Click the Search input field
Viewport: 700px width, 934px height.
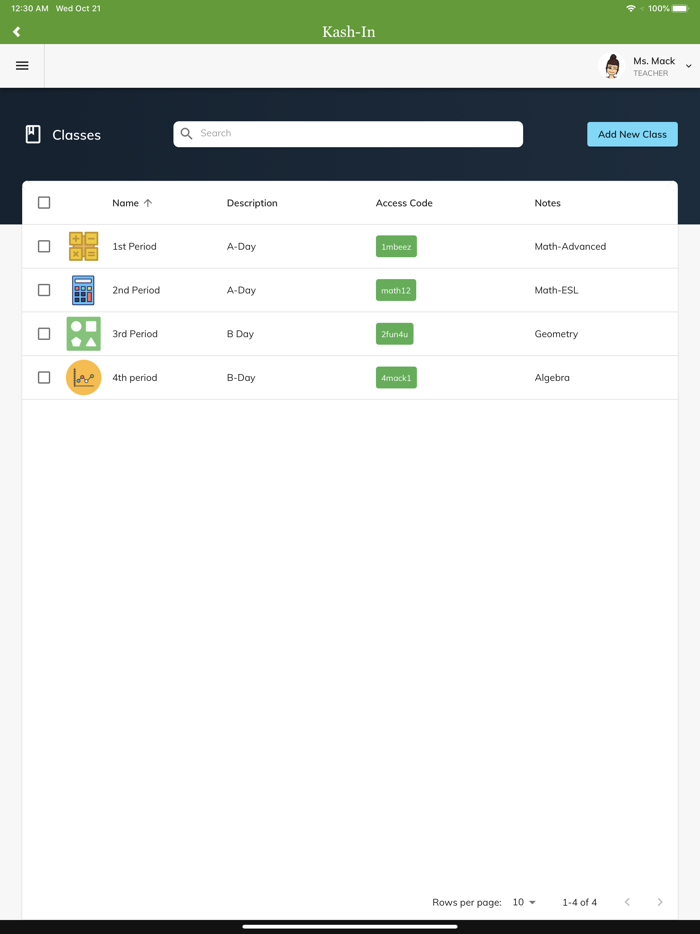(348, 134)
